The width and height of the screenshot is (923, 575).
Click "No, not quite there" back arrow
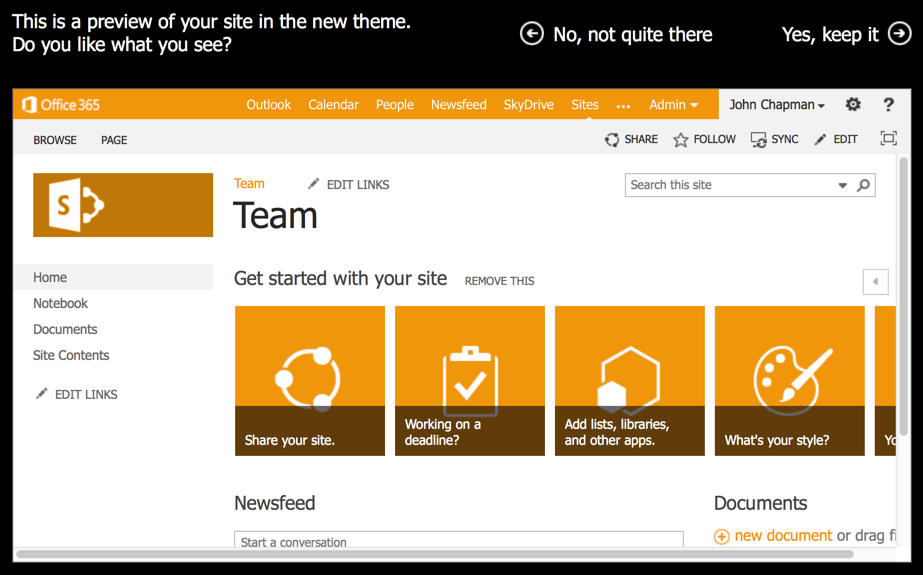click(532, 34)
